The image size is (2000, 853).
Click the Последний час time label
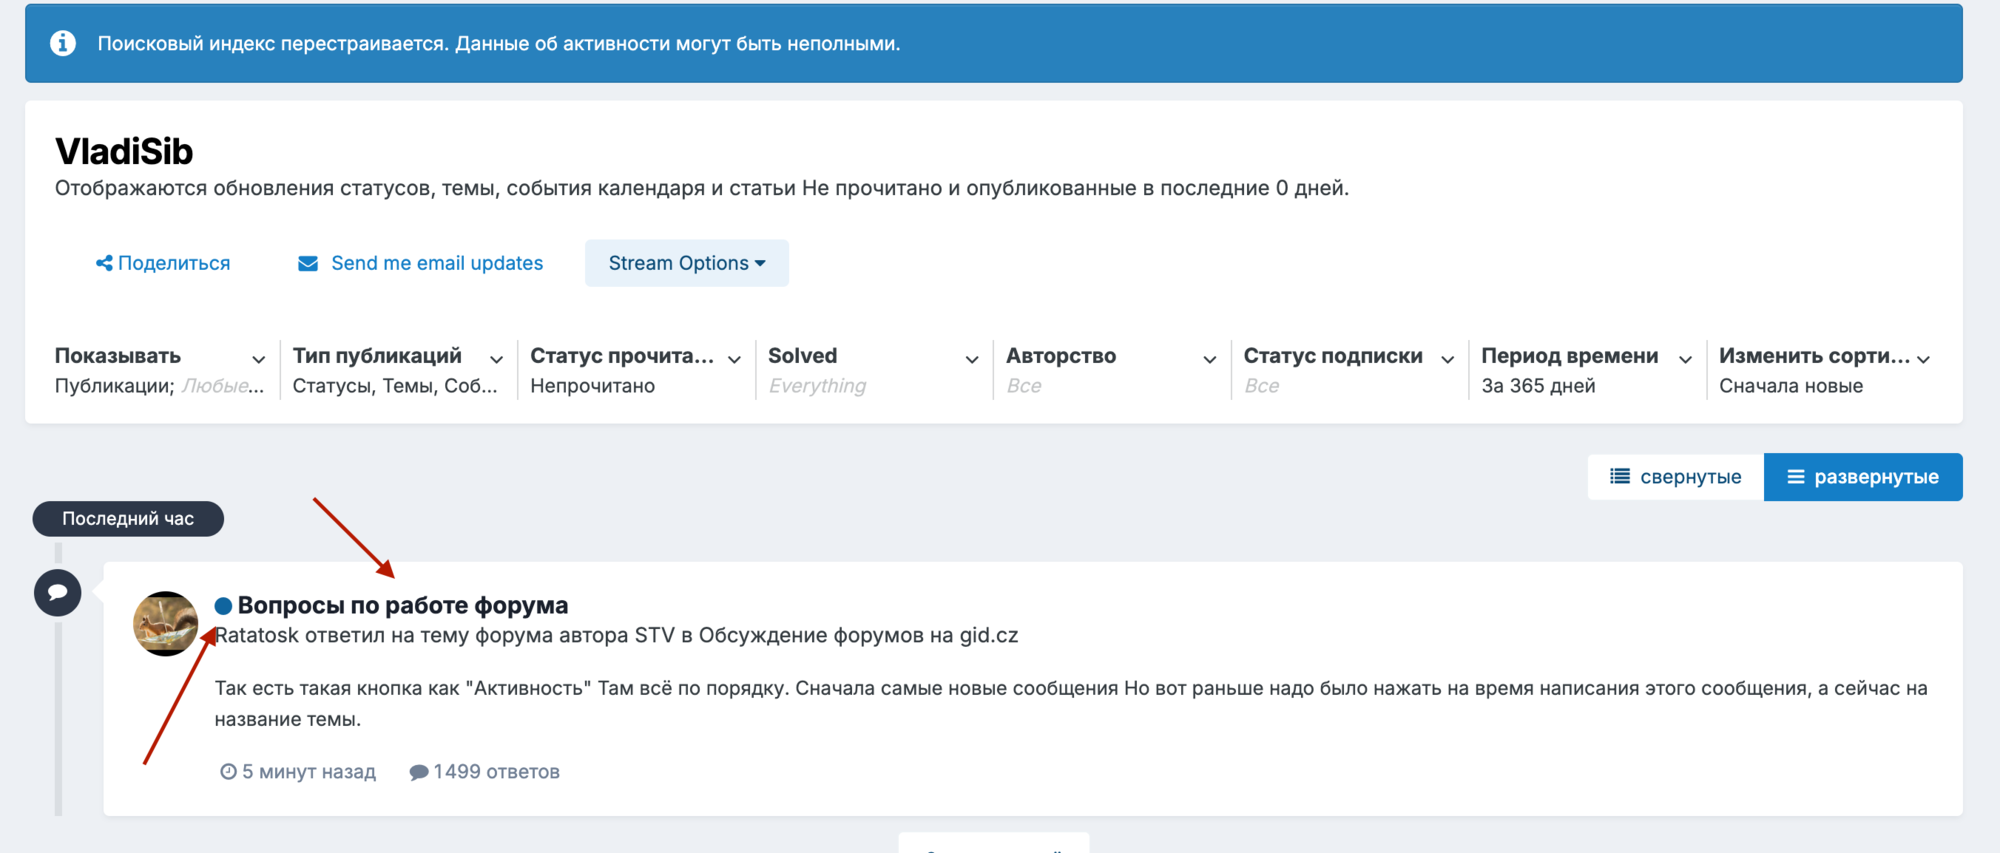pos(128,519)
